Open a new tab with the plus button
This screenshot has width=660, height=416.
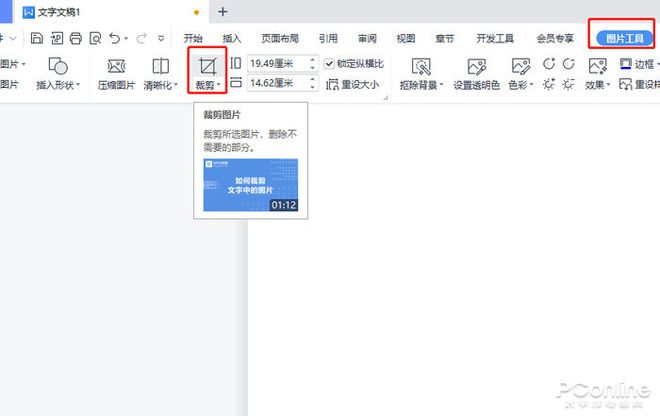click(x=222, y=12)
